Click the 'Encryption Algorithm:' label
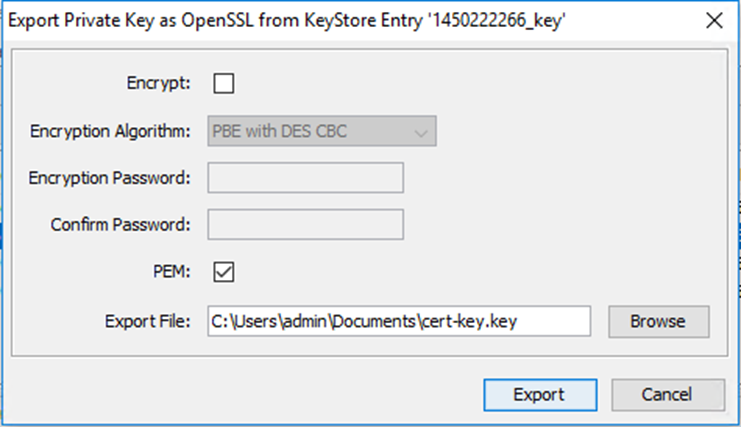 (x=110, y=132)
